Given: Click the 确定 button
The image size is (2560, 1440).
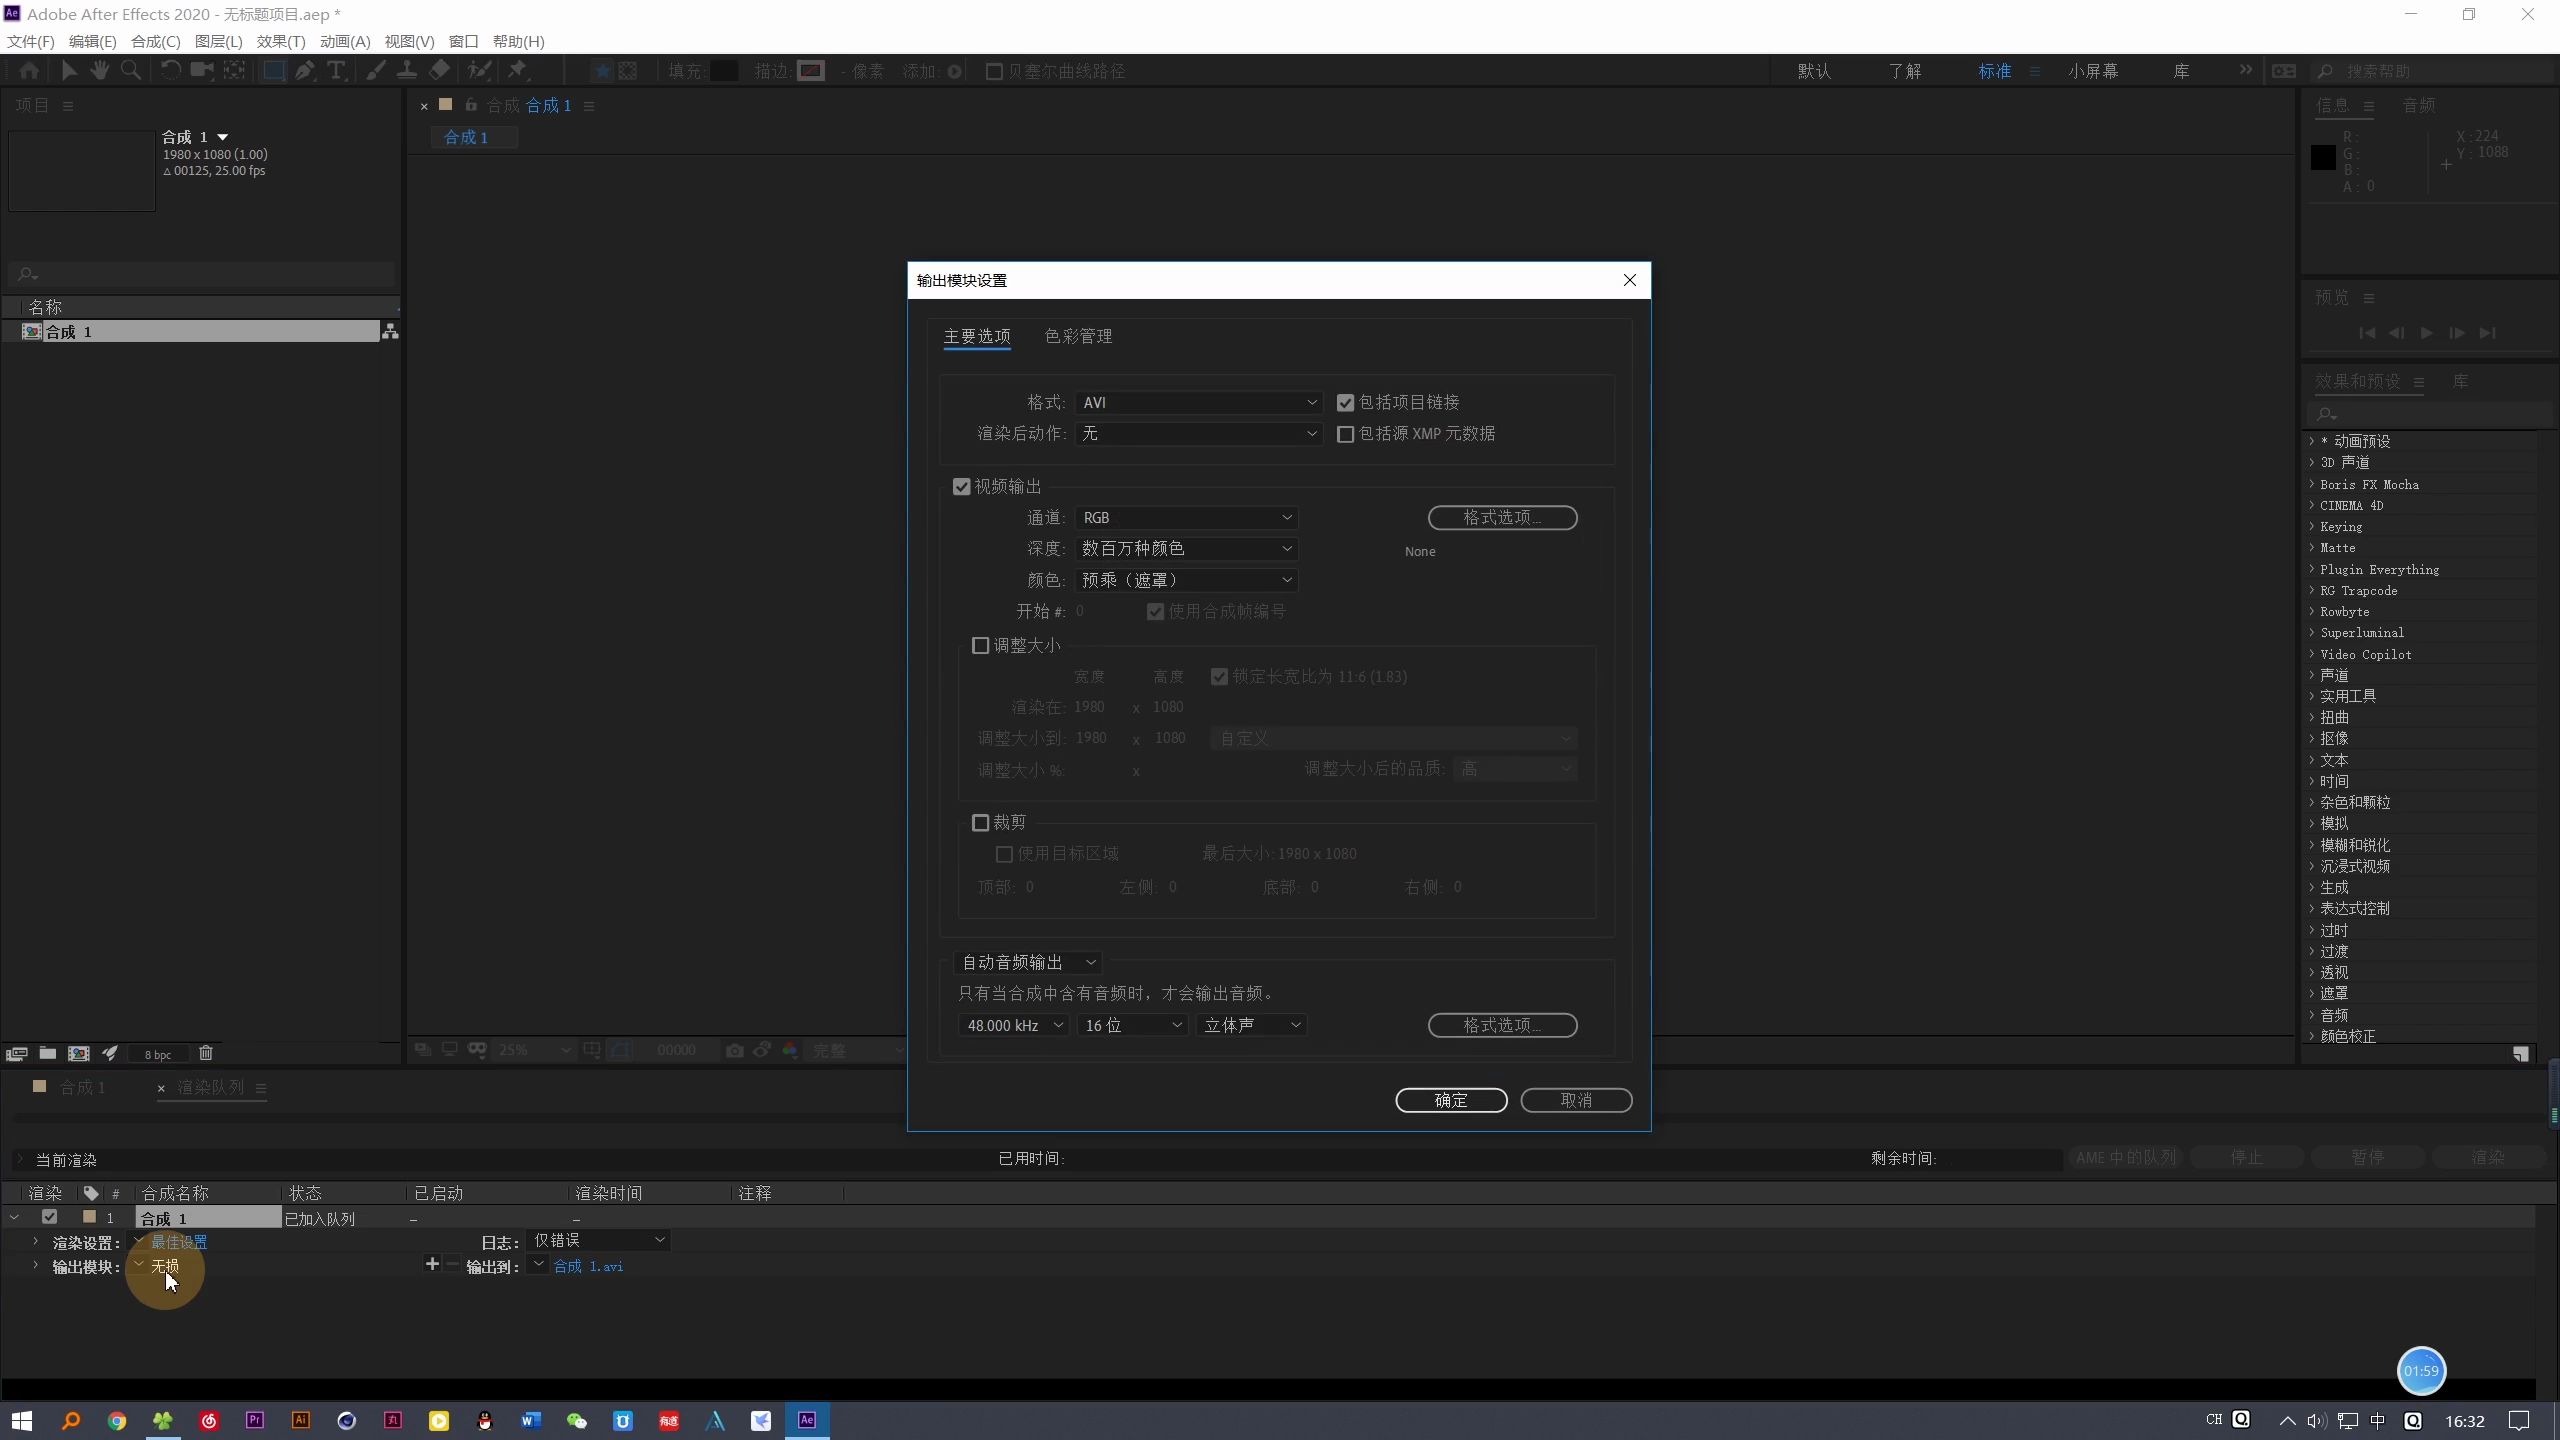Looking at the screenshot, I should click(1450, 1100).
